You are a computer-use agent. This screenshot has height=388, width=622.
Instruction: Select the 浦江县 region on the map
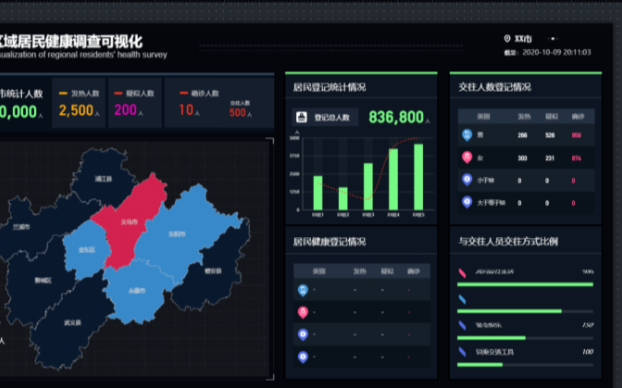[x=104, y=179]
